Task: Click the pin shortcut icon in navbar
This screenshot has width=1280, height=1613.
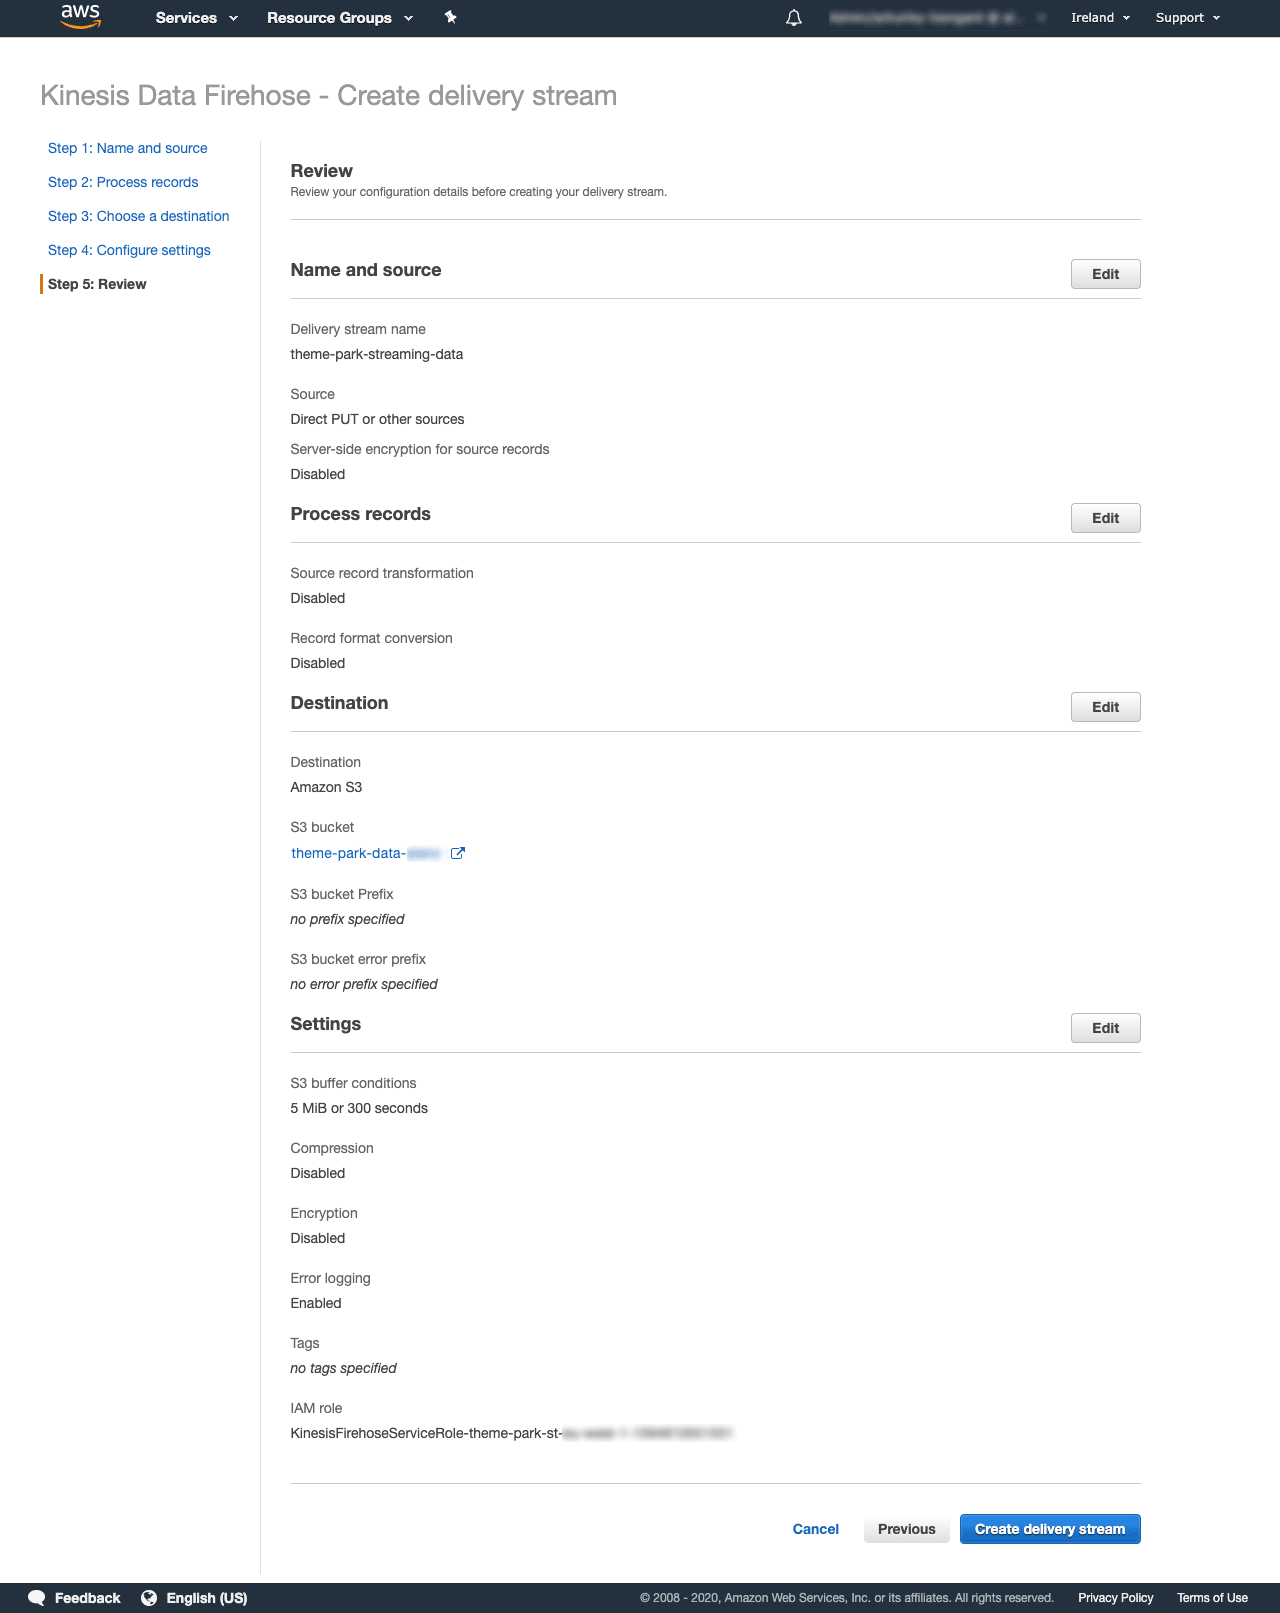Action: coord(451,17)
